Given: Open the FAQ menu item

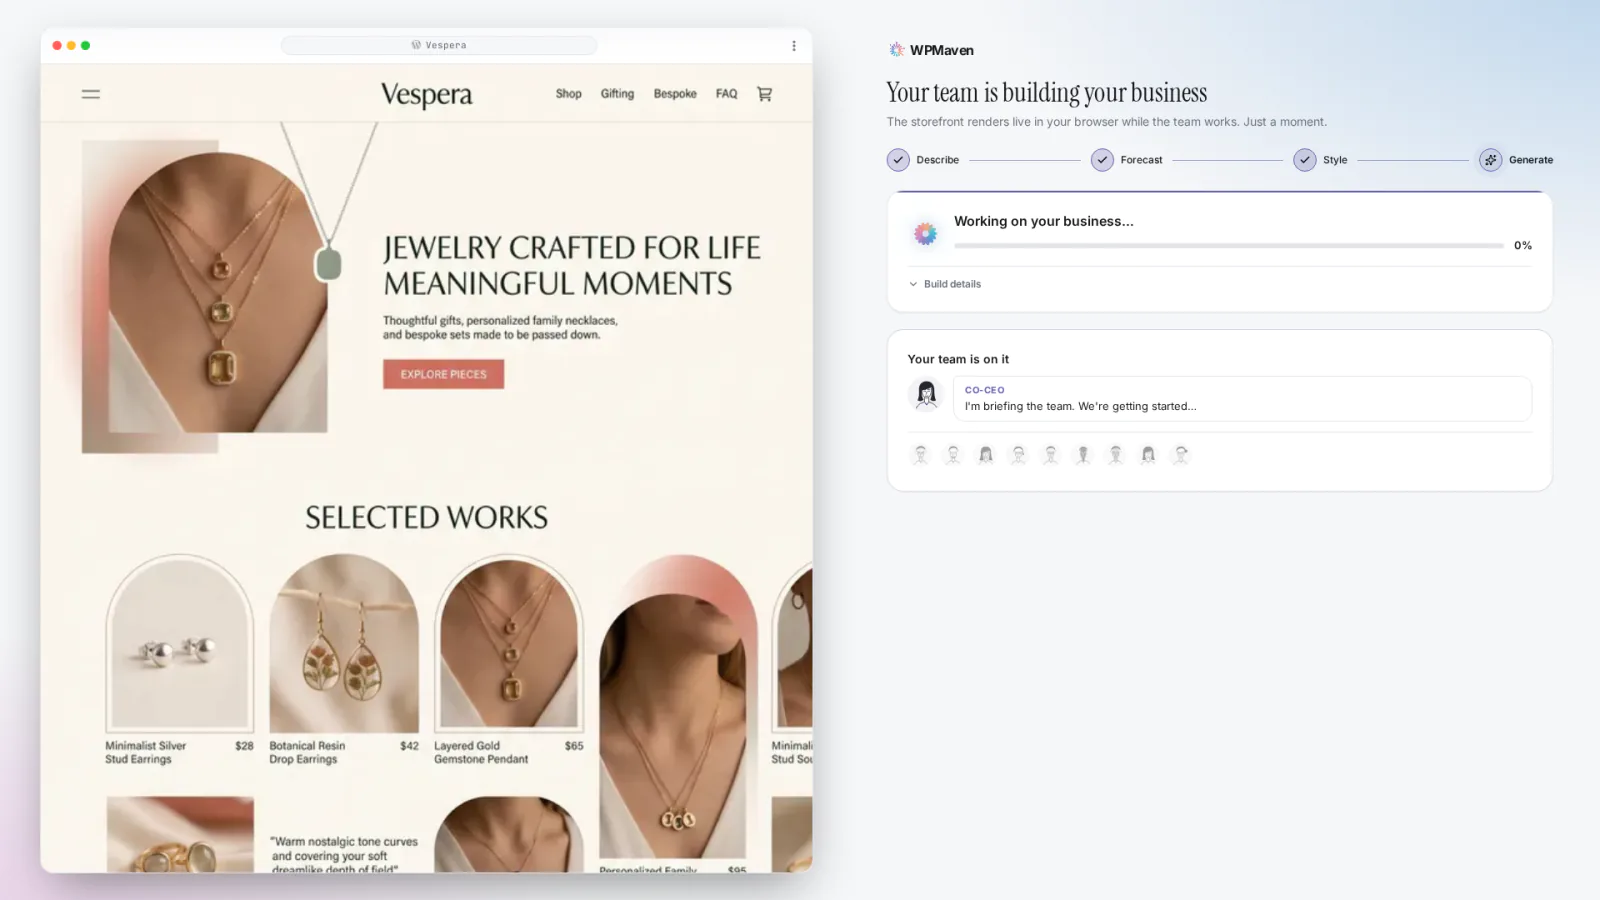Looking at the screenshot, I should click(727, 94).
